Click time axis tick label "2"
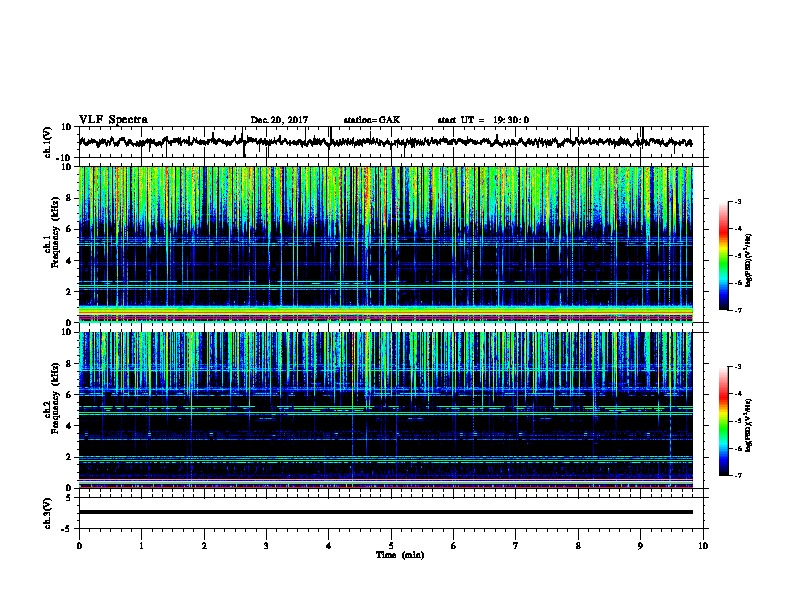 pyautogui.click(x=204, y=546)
